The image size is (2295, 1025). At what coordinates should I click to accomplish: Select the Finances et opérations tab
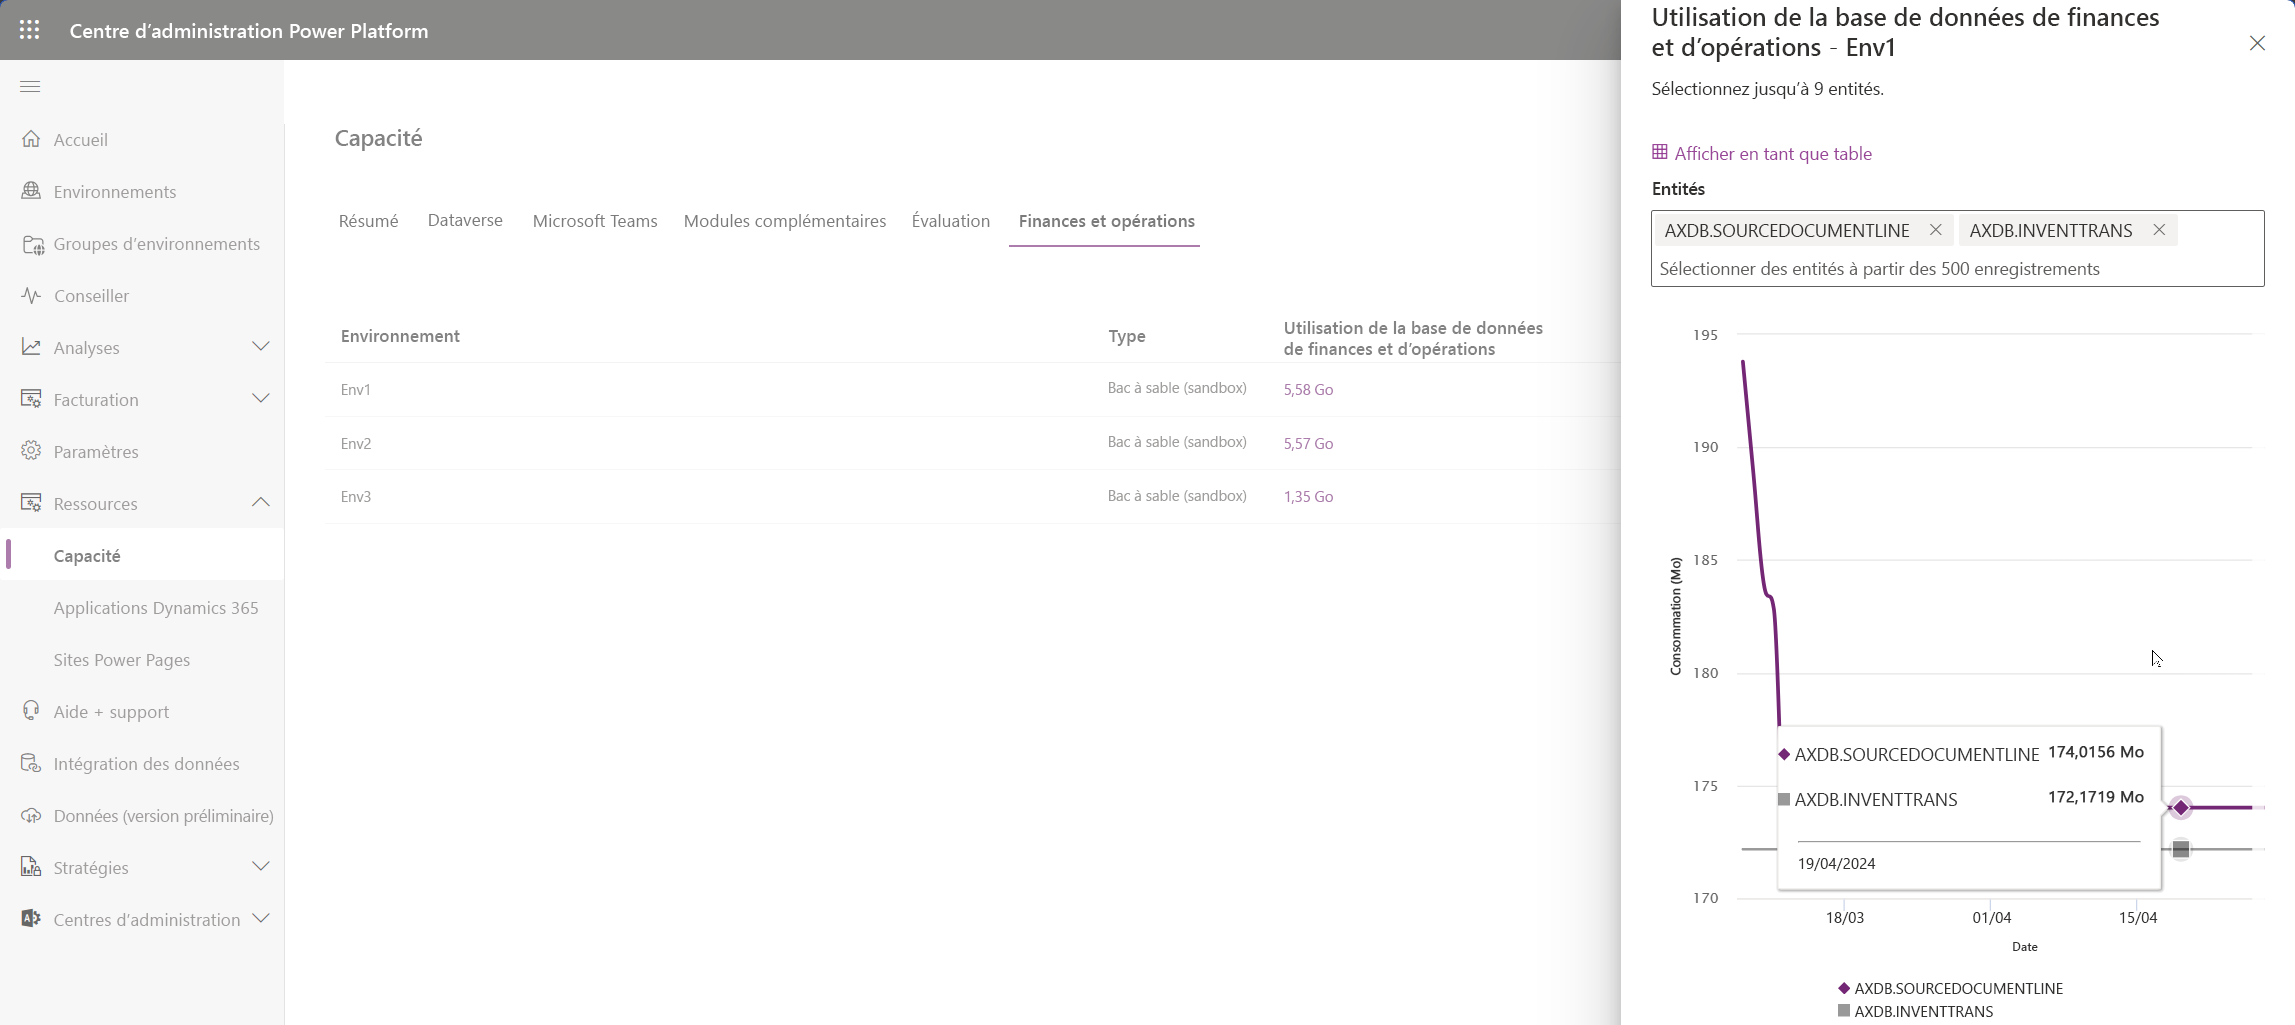1106,221
